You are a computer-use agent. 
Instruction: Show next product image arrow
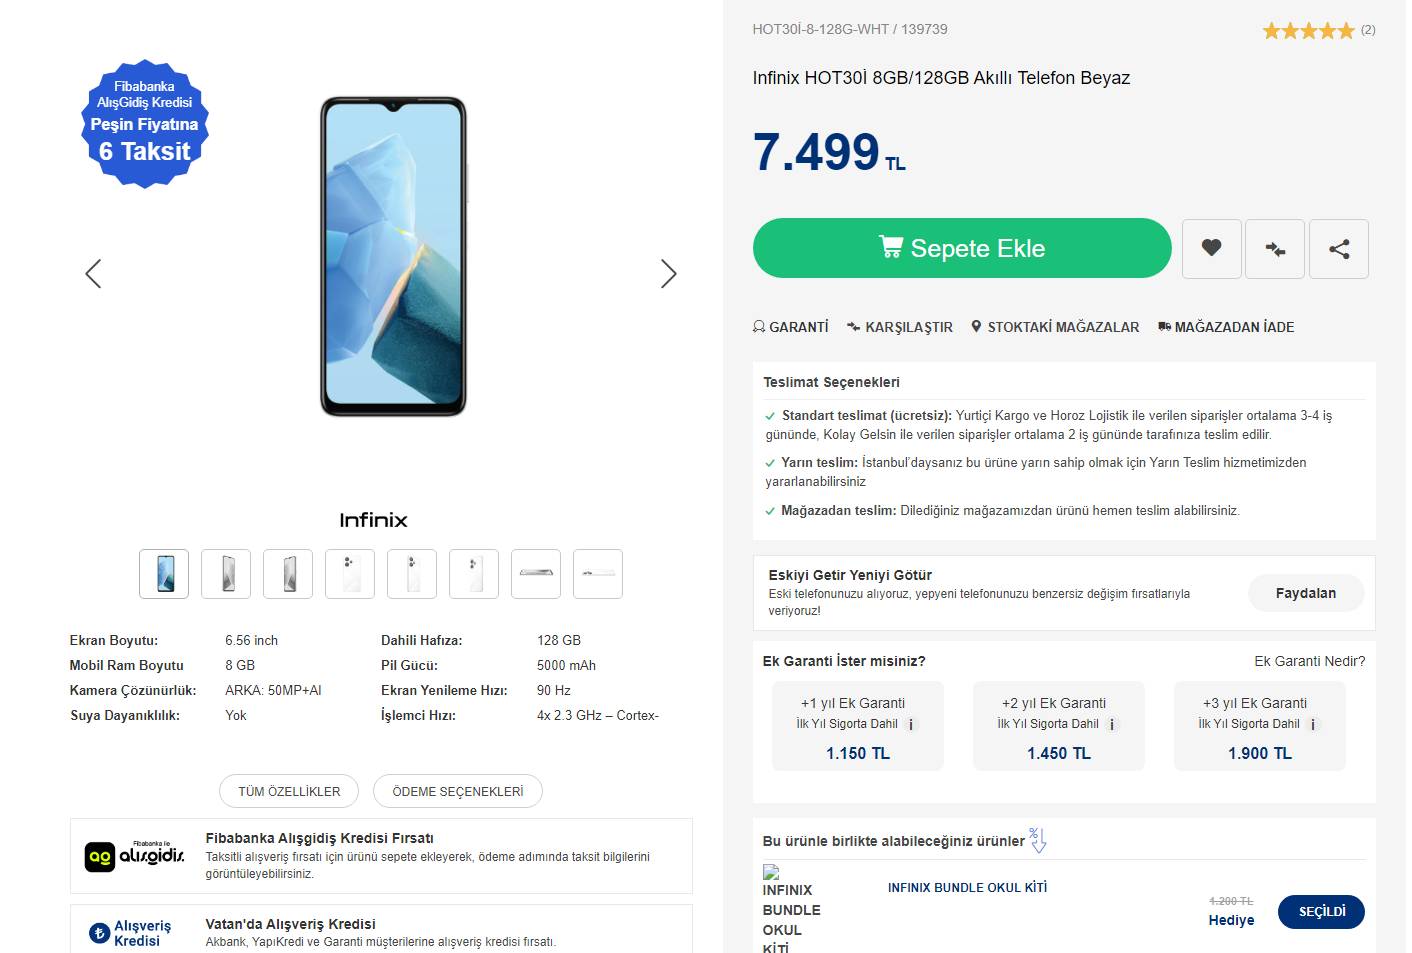coord(668,273)
